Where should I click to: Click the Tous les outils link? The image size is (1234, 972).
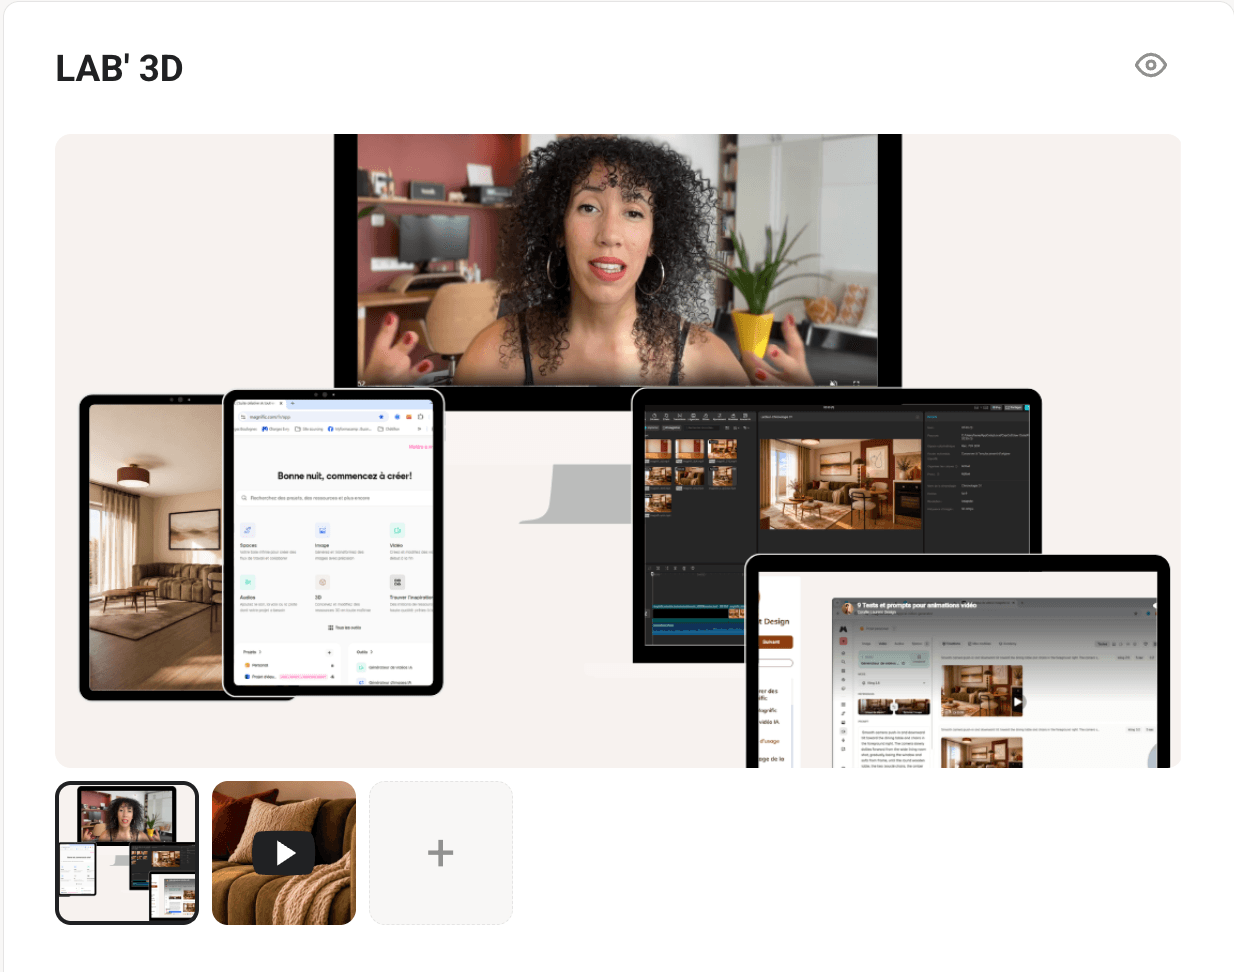[345, 628]
